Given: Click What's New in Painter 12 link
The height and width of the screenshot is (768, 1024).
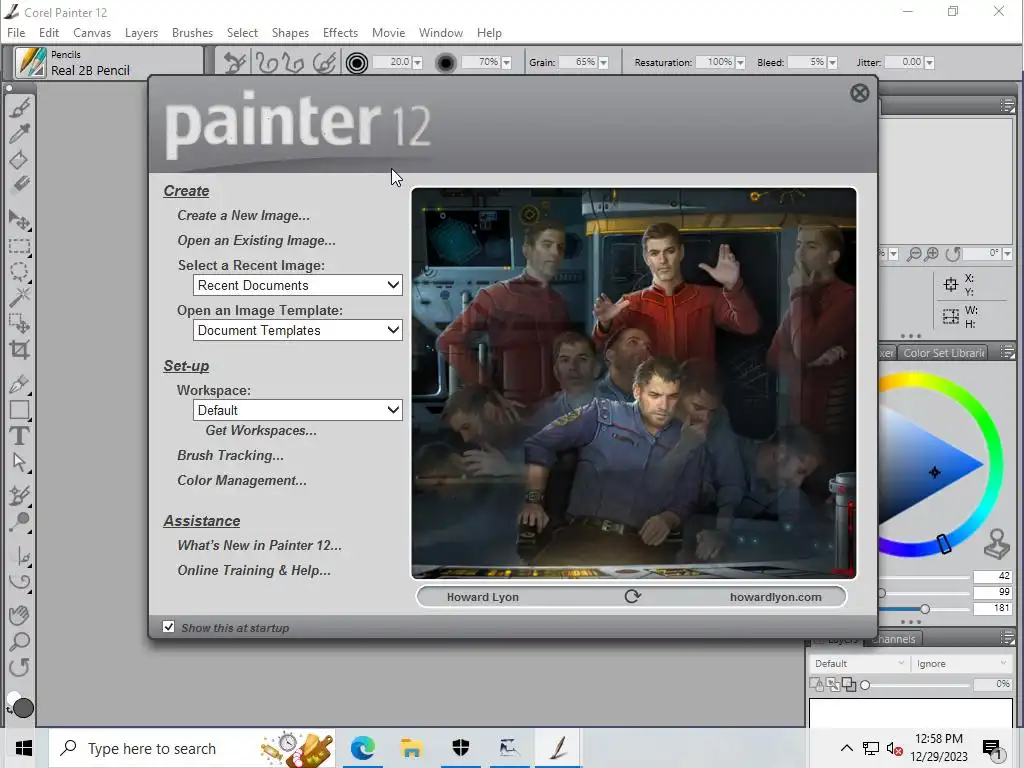Looking at the screenshot, I should (x=259, y=545).
